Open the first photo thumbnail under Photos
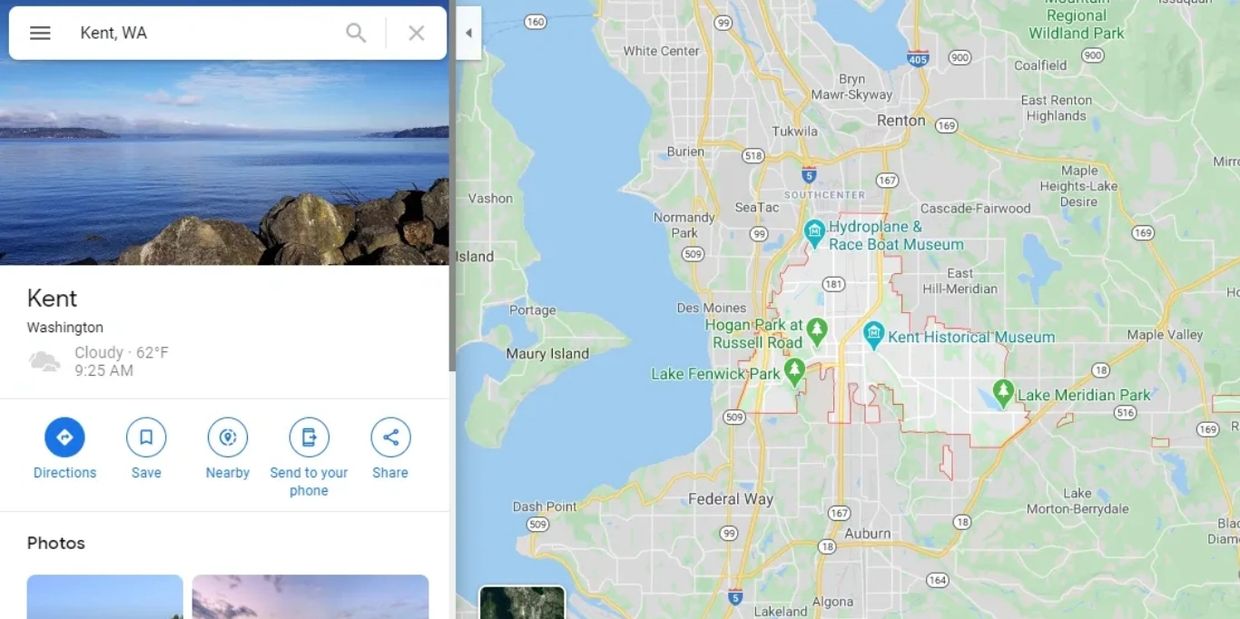The width and height of the screenshot is (1240, 619). point(105,597)
